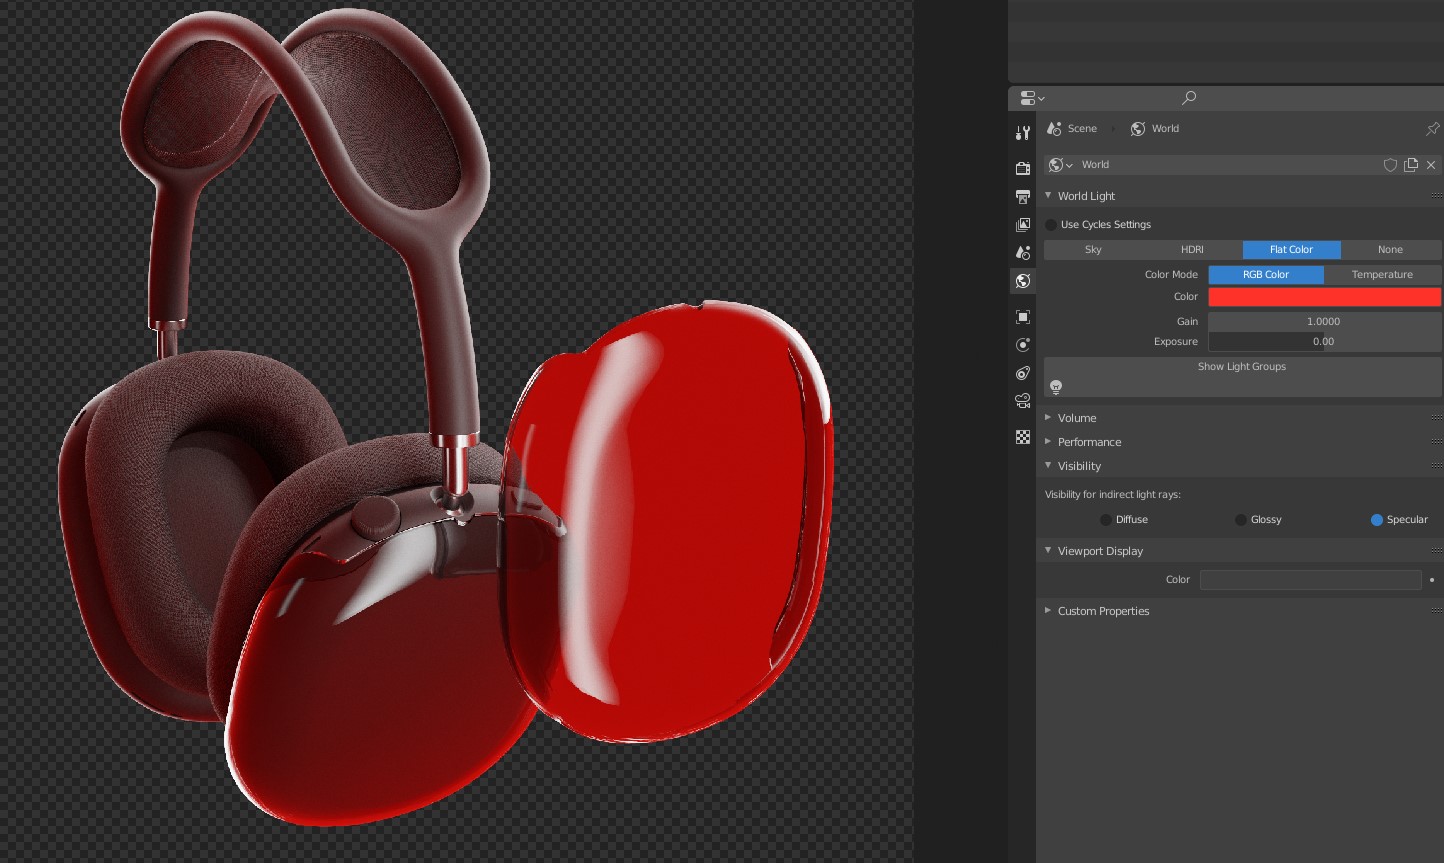Enable Use Cycles Settings checkbox
The width and height of the screenshot is (1444, 863).
1051,225
